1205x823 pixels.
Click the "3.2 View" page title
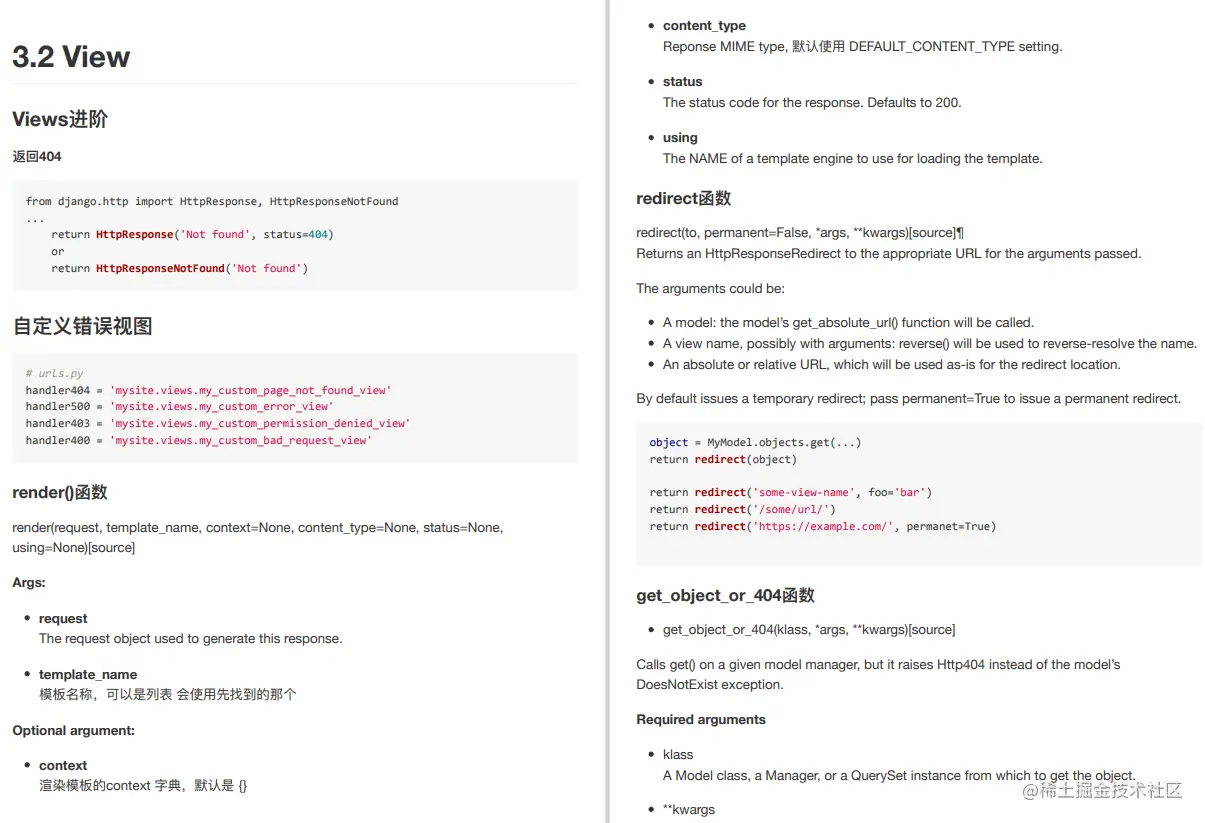click(x=71, y=57)
